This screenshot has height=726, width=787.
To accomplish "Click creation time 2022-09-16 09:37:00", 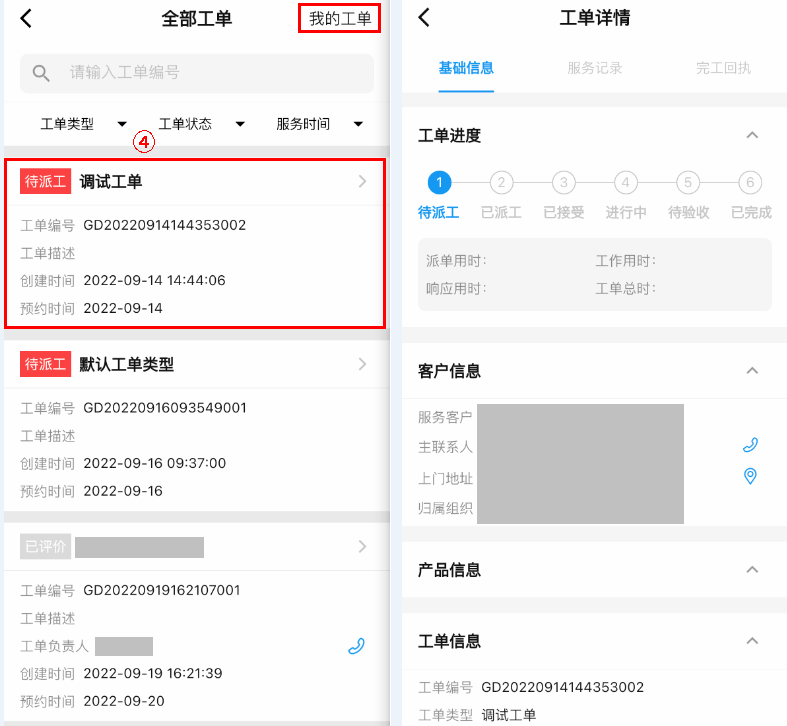I will coord(155,463).
